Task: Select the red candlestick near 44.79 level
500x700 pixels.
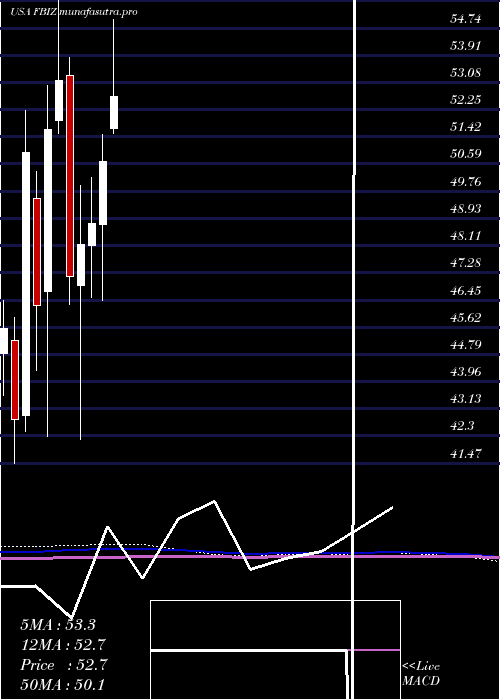Action: click(15, 380)
